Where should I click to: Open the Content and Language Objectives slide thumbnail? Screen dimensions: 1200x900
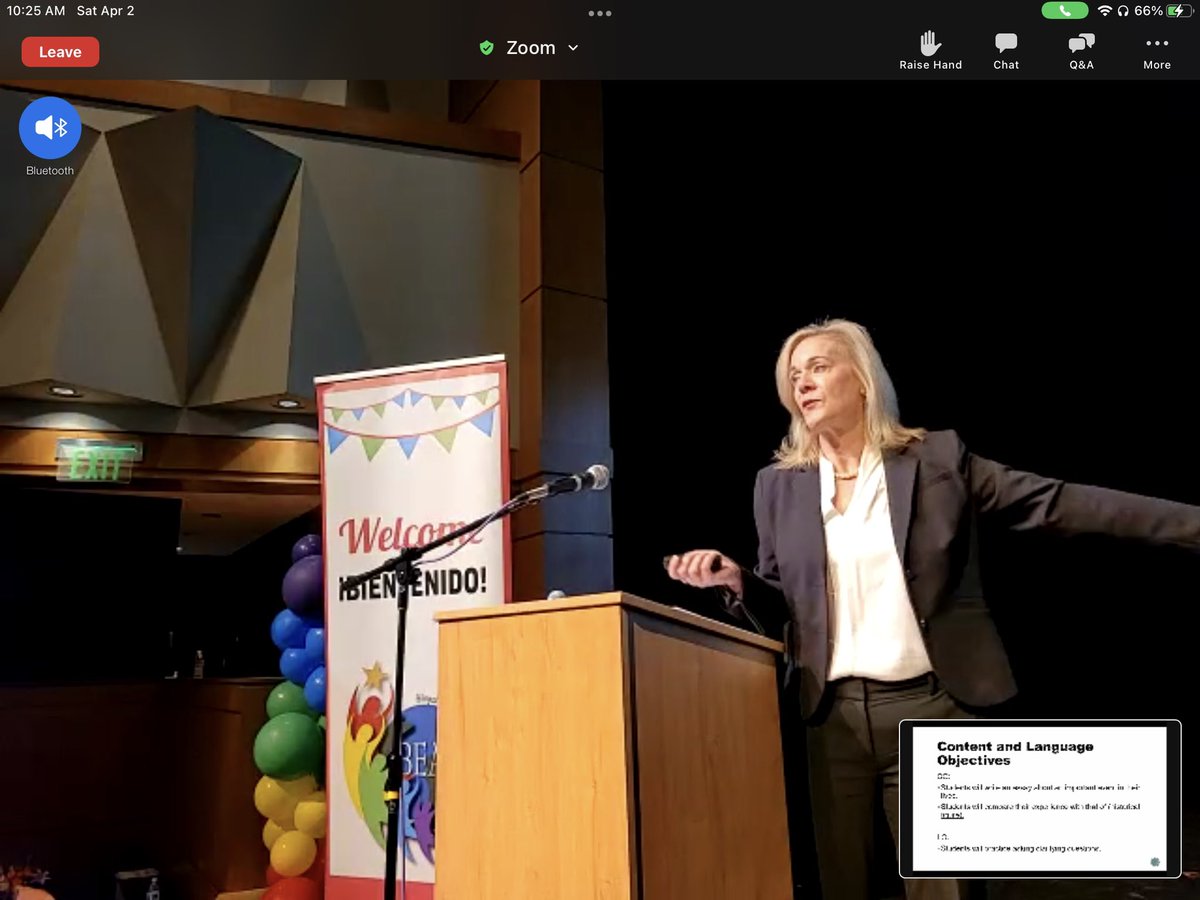click(x=1040, y=798)
